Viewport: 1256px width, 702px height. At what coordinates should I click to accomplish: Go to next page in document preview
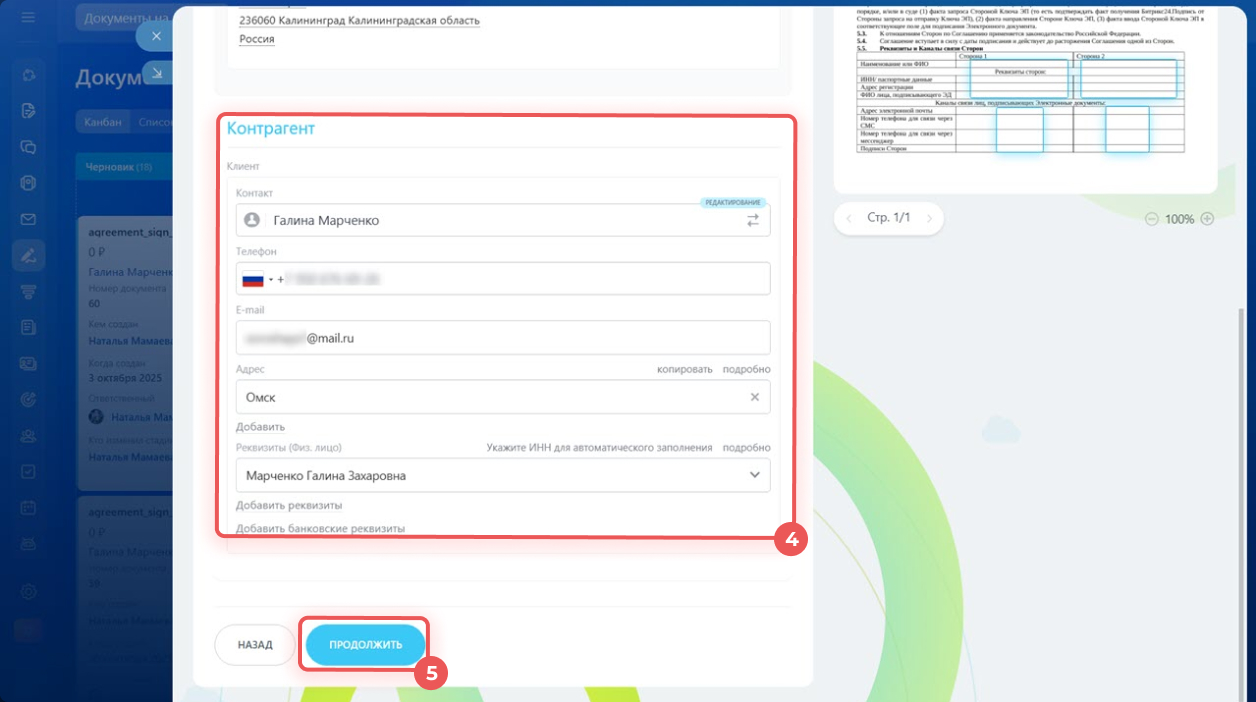[x=929, y=218]
